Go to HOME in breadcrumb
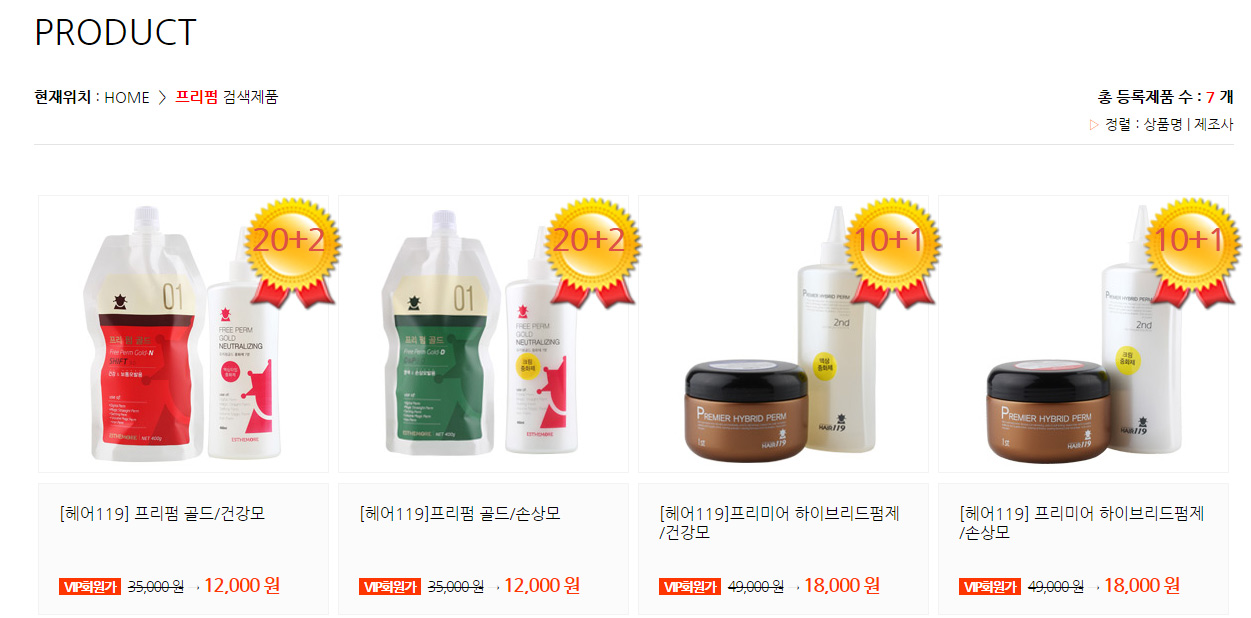 coord(127,97)
